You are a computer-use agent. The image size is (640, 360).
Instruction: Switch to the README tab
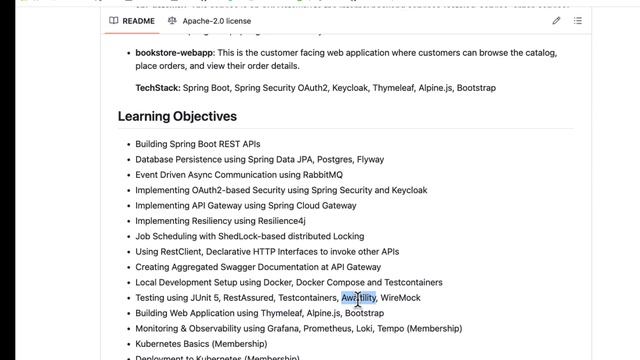click(132, 21)
